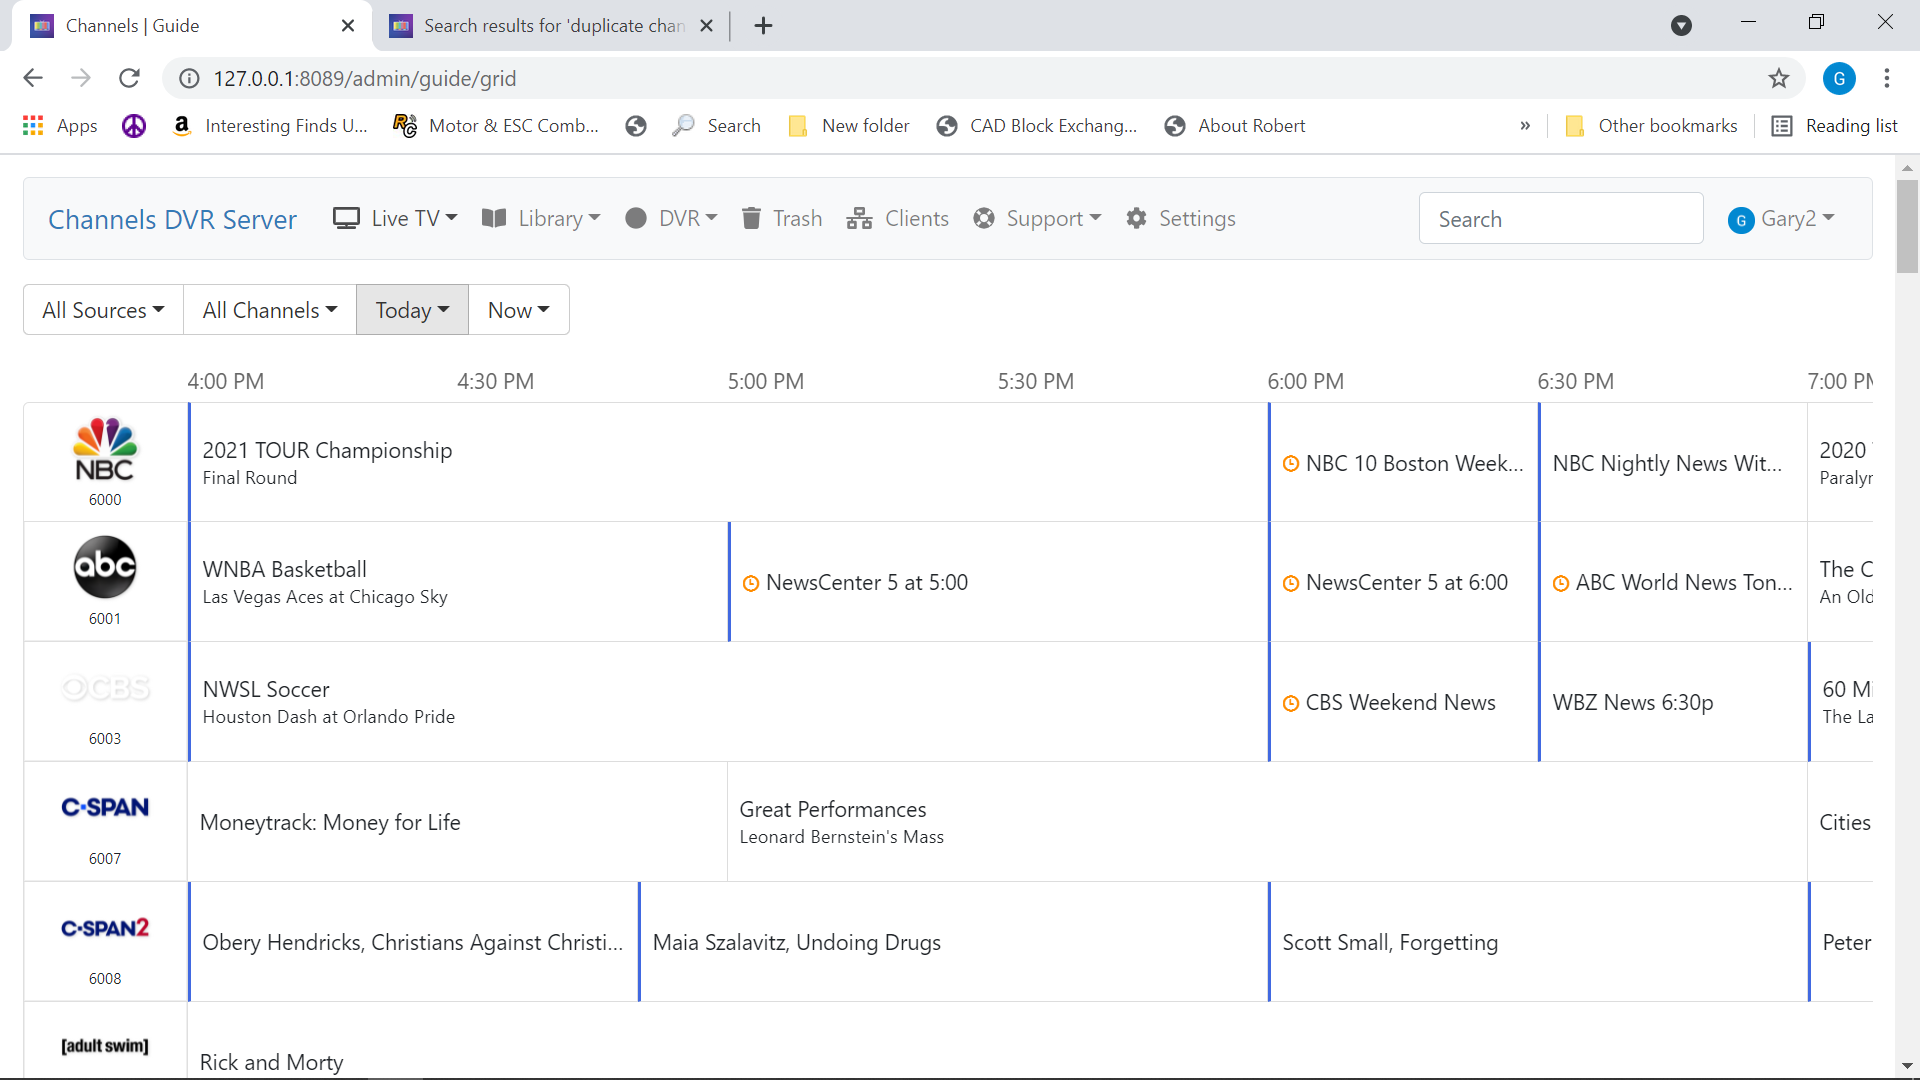
Task: Open the Gary2 user account menu
Action: 1781,219
